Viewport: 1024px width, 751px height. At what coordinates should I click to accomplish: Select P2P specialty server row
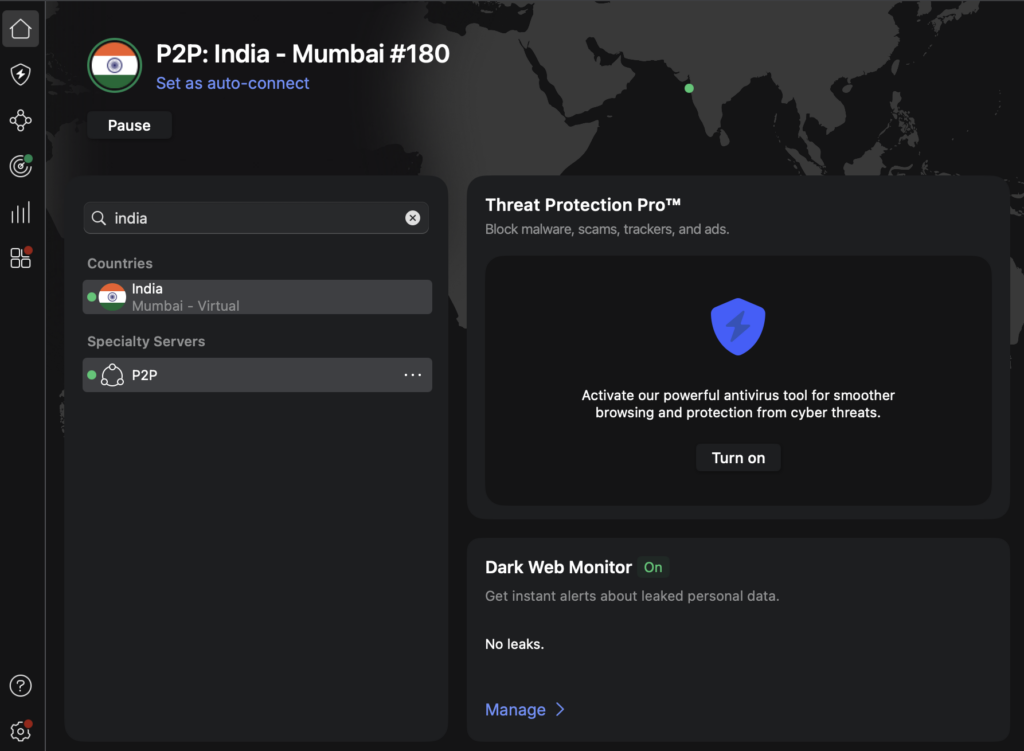coord(257,375)
